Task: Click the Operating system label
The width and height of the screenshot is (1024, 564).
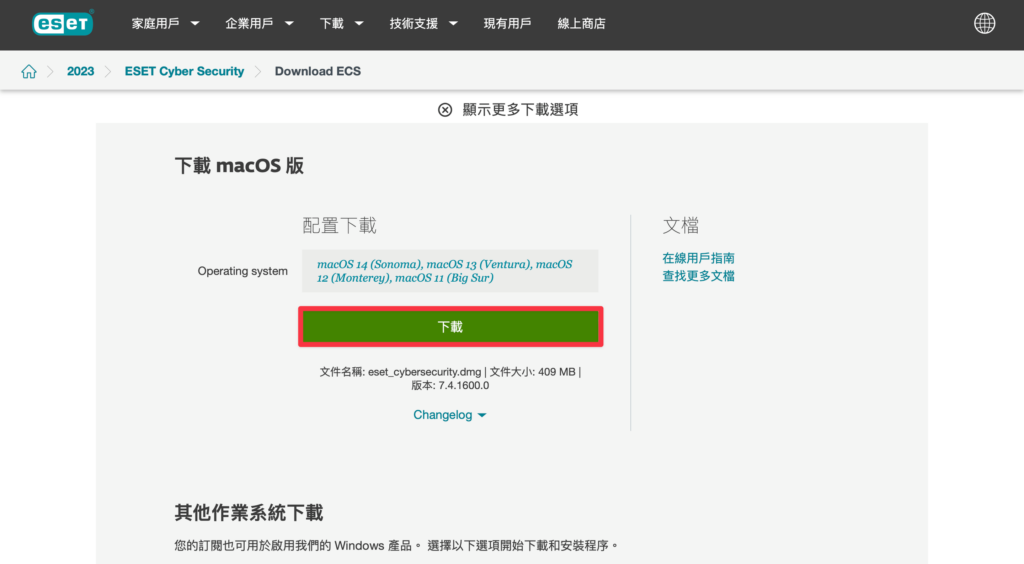Action: (242, 271)
